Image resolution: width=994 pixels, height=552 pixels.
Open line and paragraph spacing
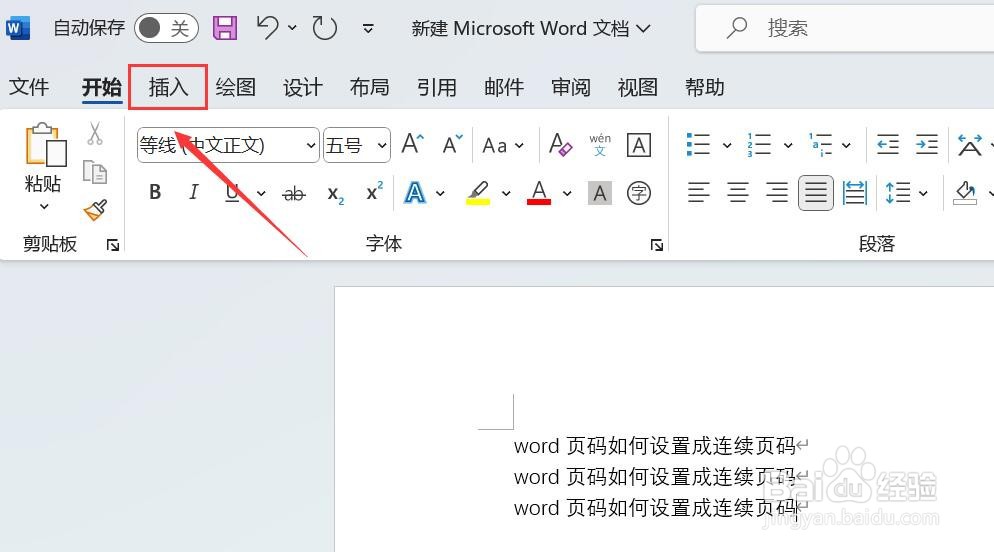pos(898,193)
